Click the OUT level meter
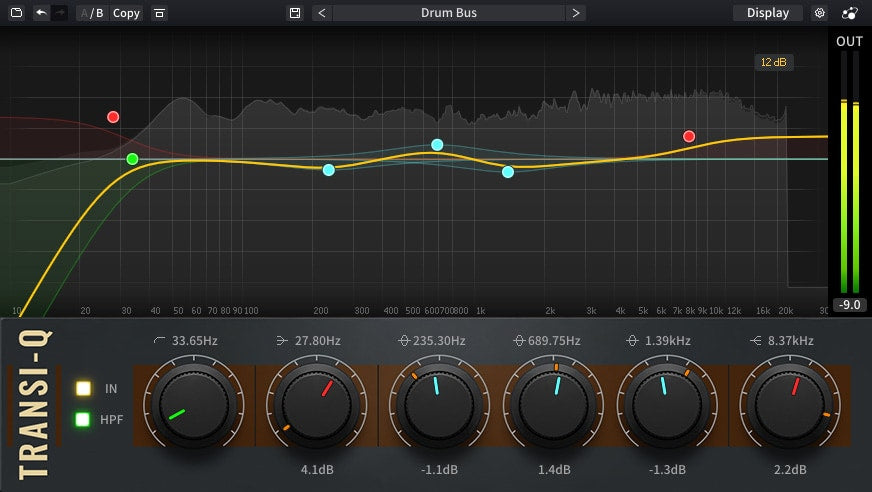 (850, 172)
